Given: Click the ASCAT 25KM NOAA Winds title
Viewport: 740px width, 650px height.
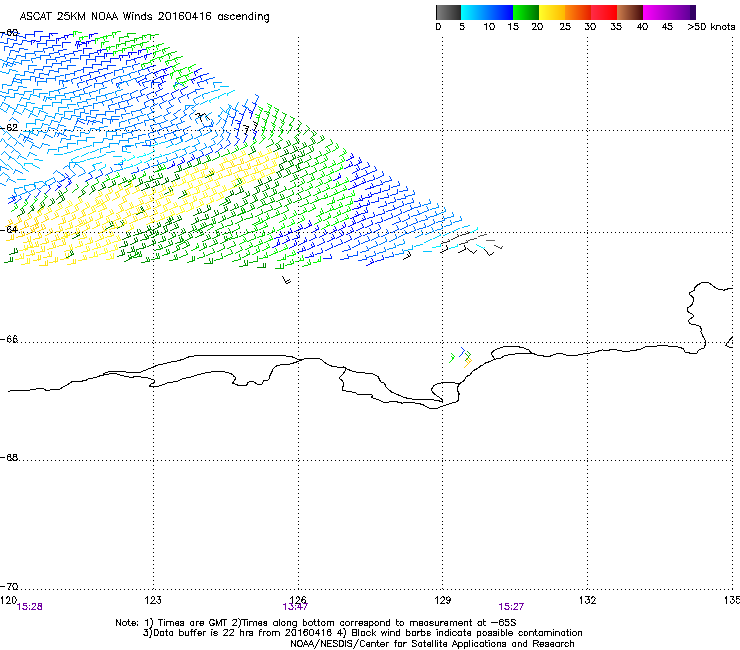Looking at the screenshot, I should click(144, 17).
